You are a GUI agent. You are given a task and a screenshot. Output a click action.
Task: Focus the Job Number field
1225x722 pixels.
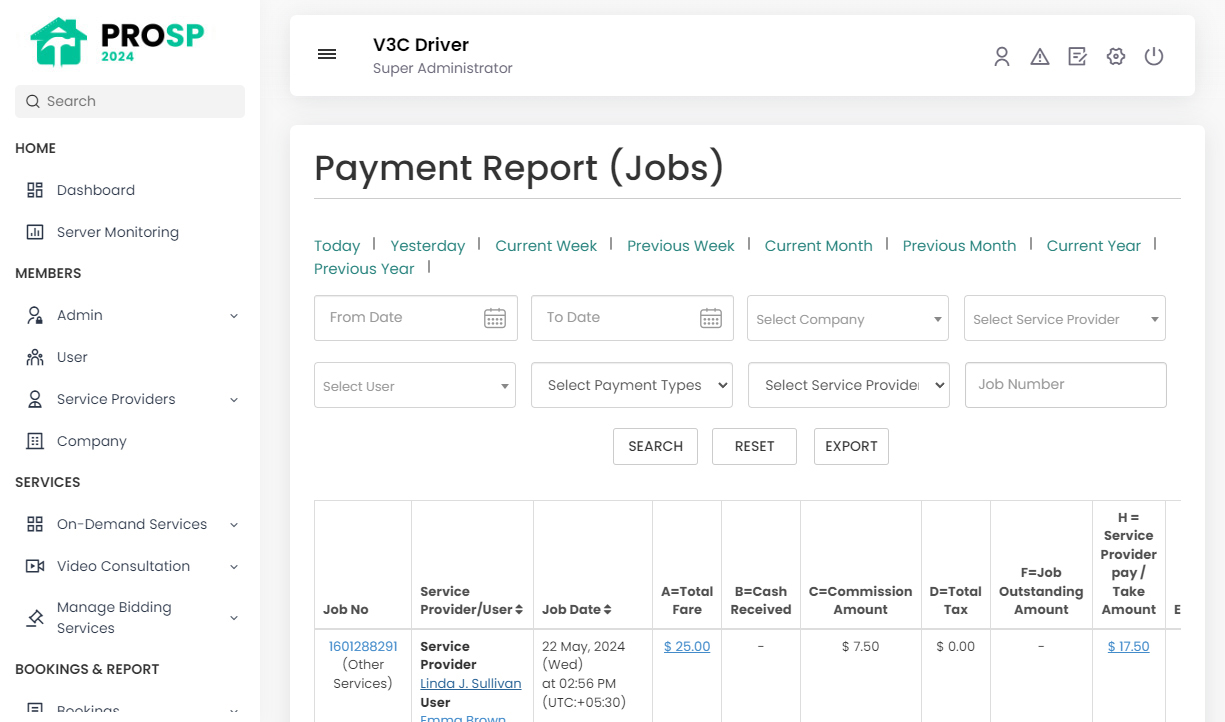[x=1066, y=385]
